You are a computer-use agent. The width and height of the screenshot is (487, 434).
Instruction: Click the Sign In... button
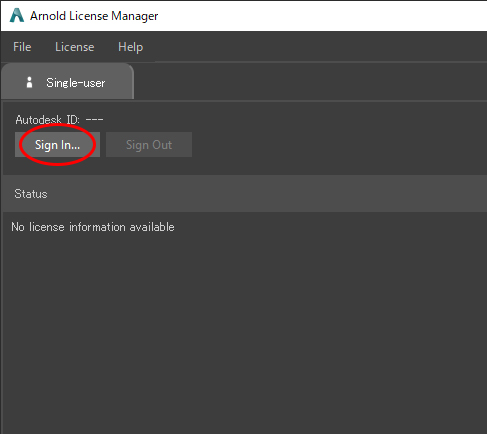(57, 145)
